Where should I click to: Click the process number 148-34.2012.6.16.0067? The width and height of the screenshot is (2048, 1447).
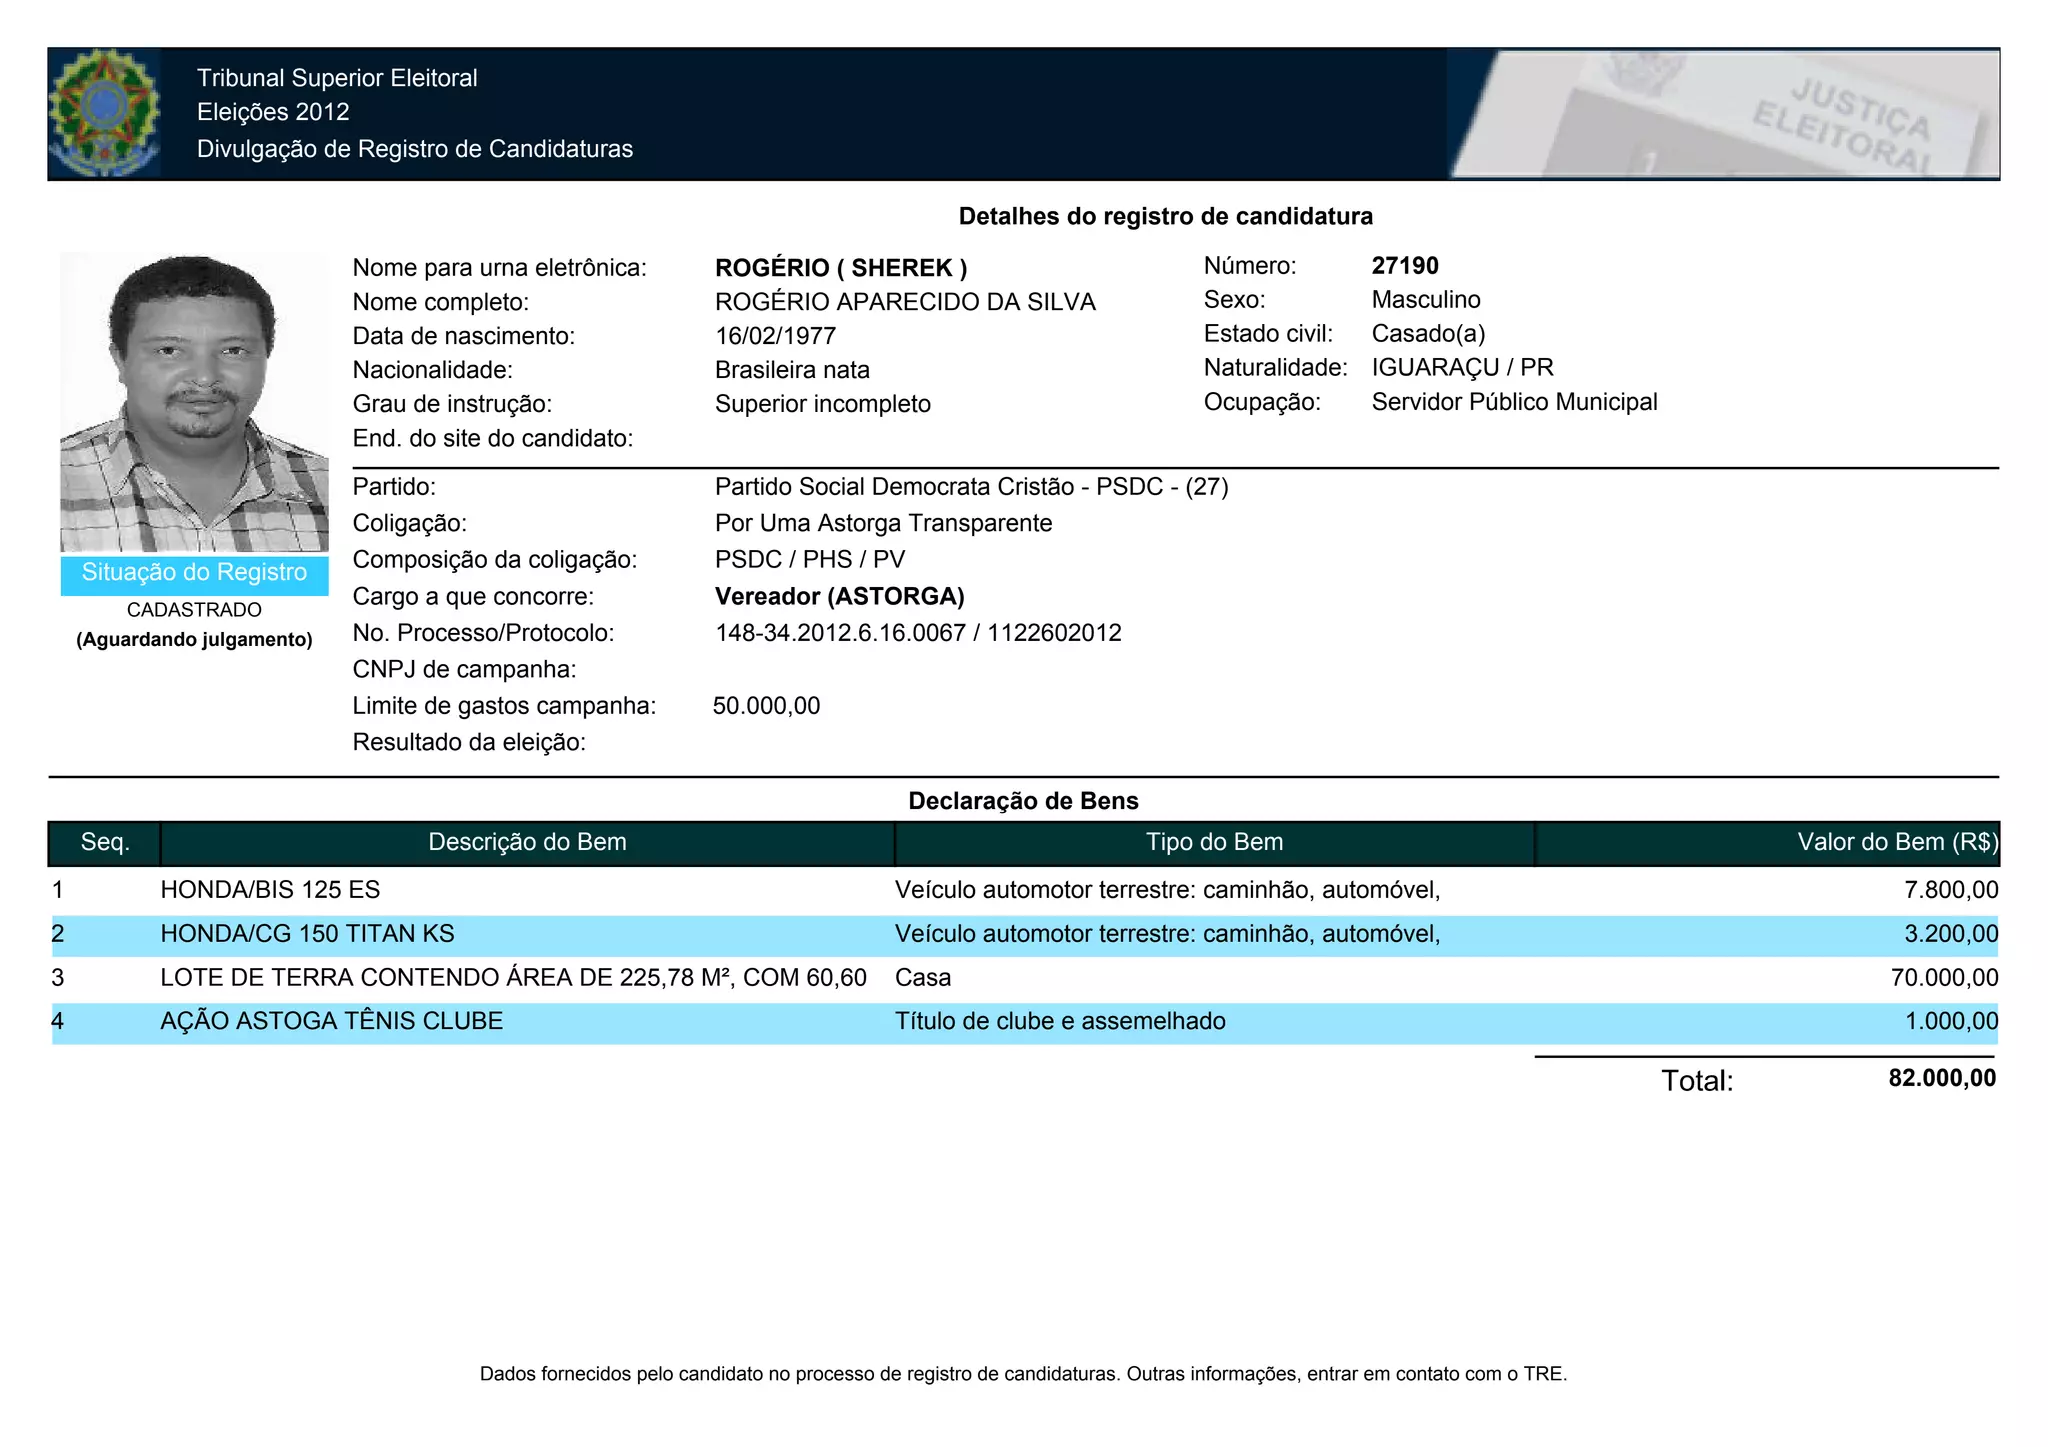pyautogui.click(x=840, y=634)
